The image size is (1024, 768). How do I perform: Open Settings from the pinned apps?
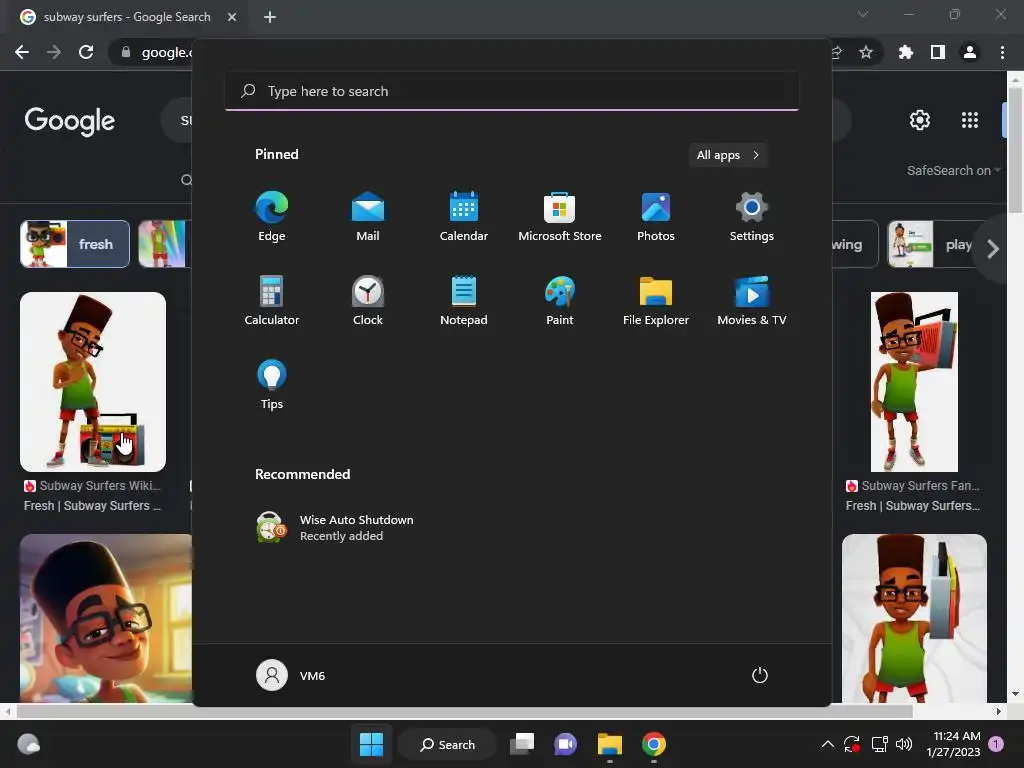(x=752, y=217)
